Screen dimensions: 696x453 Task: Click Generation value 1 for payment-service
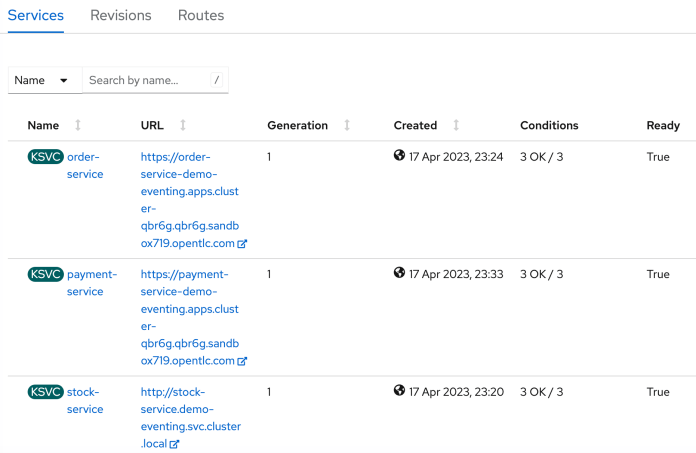[269, 275]
